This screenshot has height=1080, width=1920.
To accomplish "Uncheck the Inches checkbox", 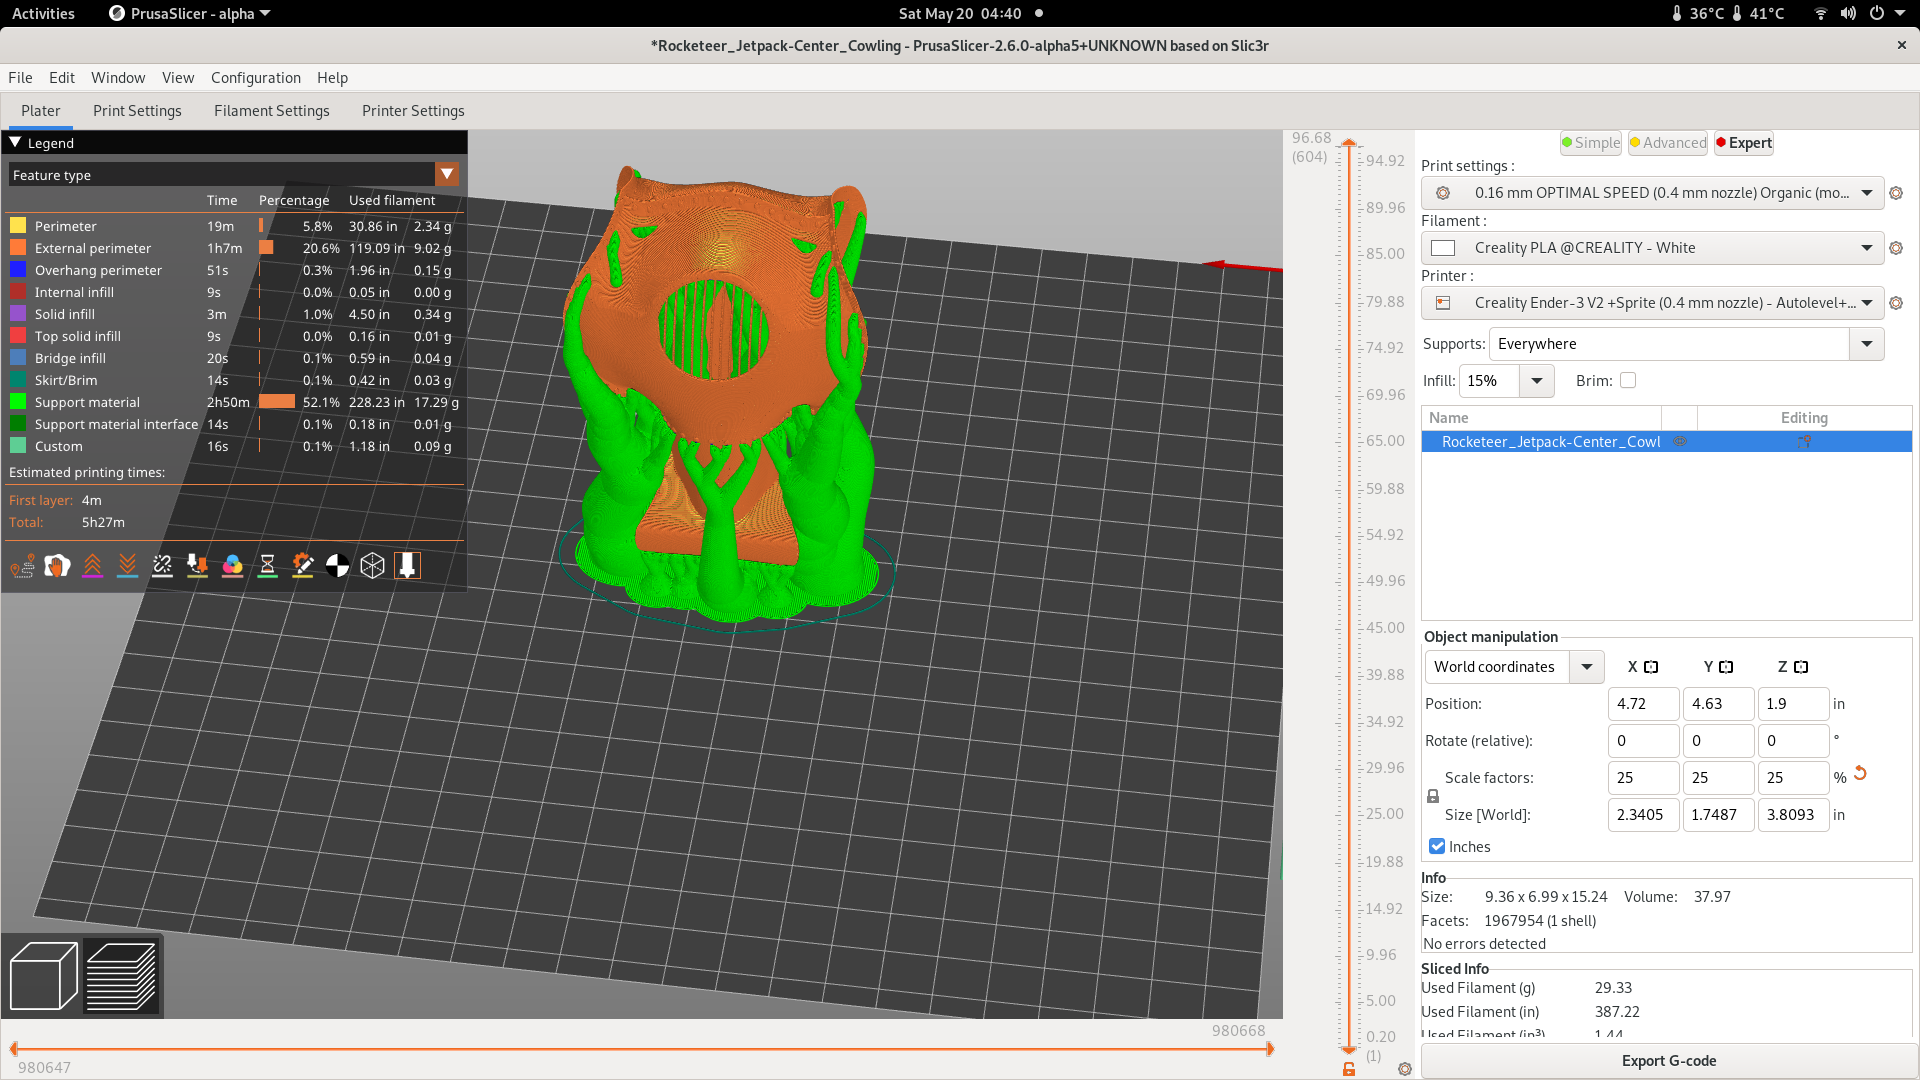I will (1437, 847).
